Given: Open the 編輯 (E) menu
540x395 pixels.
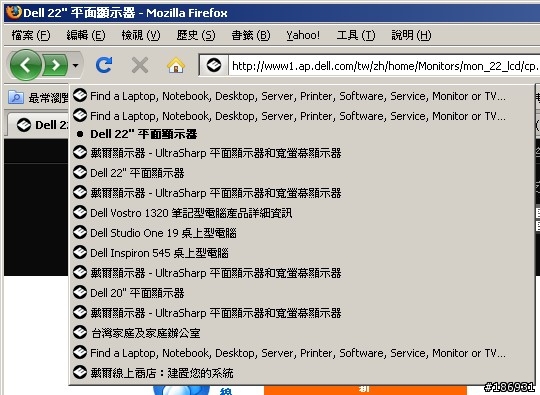Looking at the screenshot, I should pos(86,35).
